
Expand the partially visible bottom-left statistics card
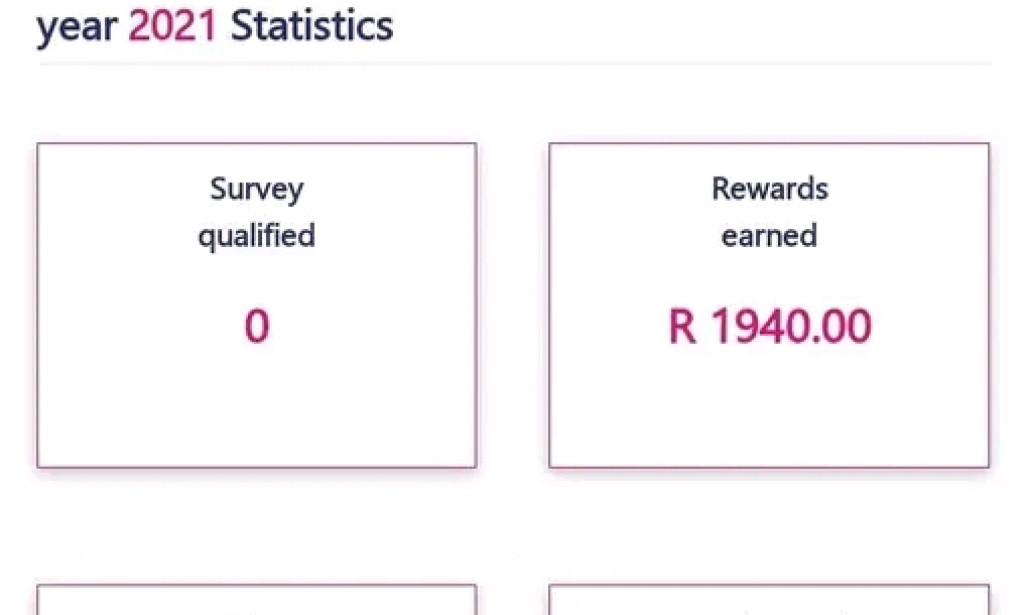coord(257,600)
